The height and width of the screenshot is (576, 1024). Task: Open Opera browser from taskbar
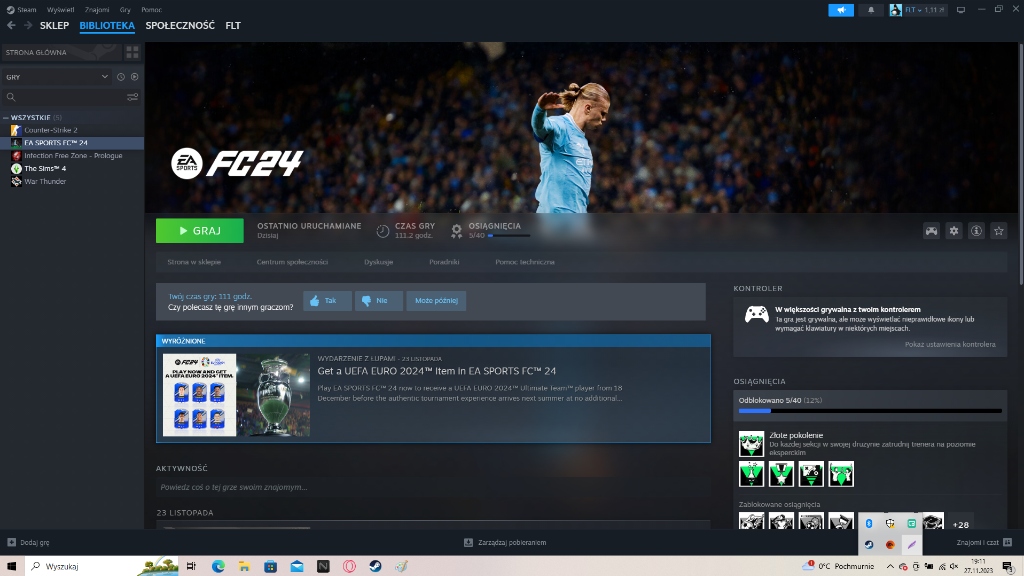pos(349,566)
